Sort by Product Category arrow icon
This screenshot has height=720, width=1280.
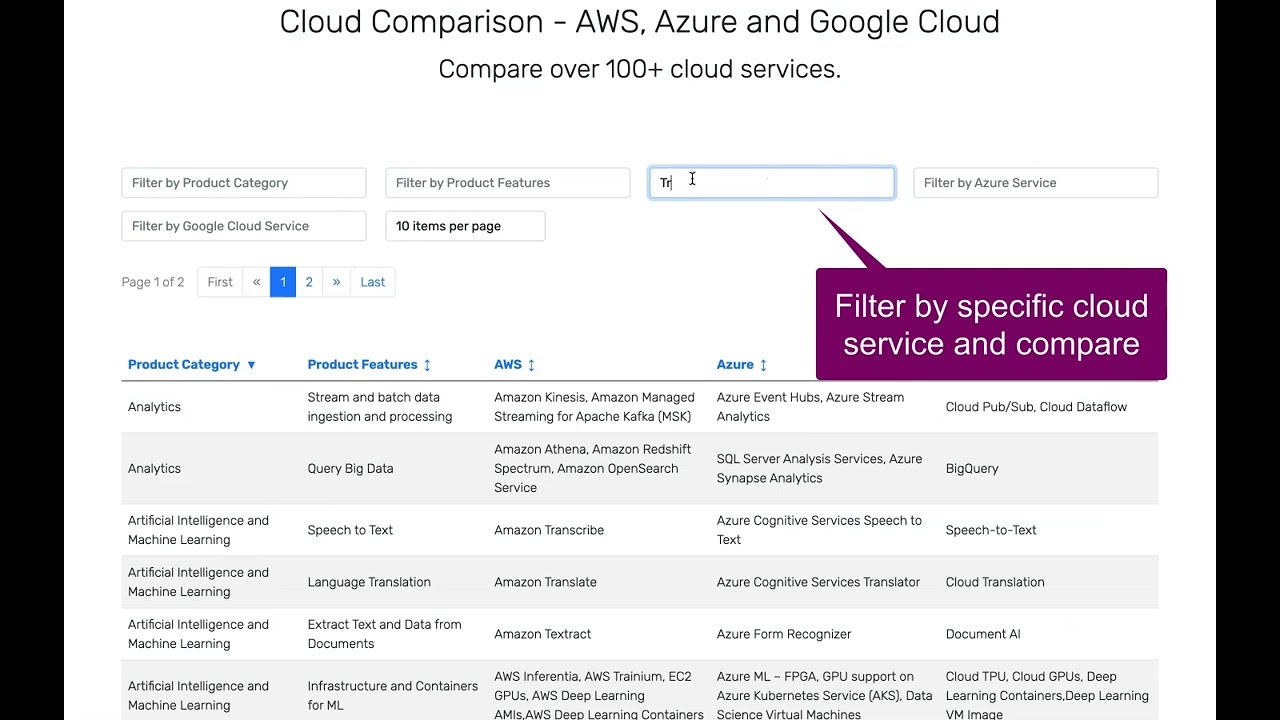(251, 365)
